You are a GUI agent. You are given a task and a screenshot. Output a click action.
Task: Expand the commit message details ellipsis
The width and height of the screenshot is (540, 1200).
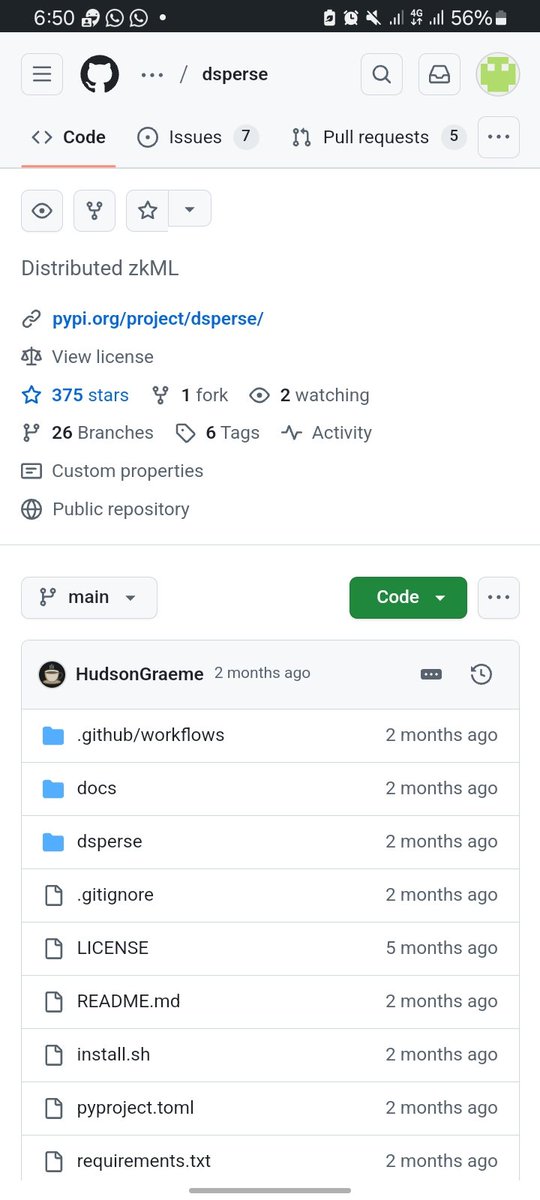point(431,675)
